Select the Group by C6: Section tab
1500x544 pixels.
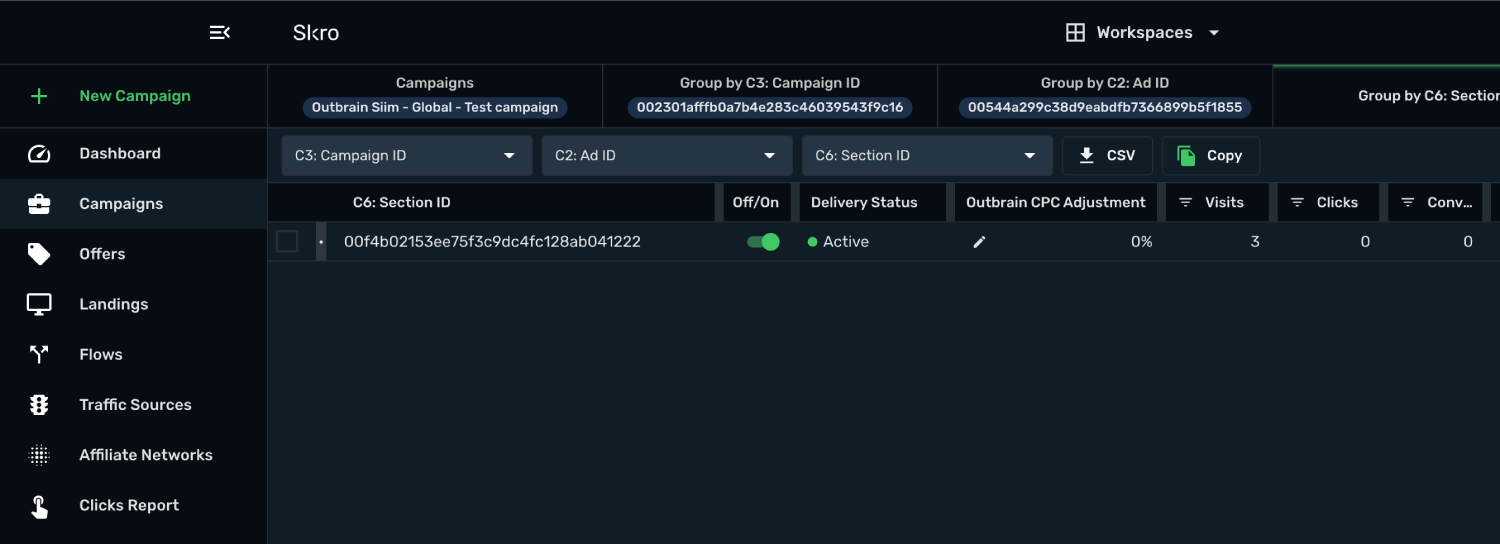pos(1387,96)
